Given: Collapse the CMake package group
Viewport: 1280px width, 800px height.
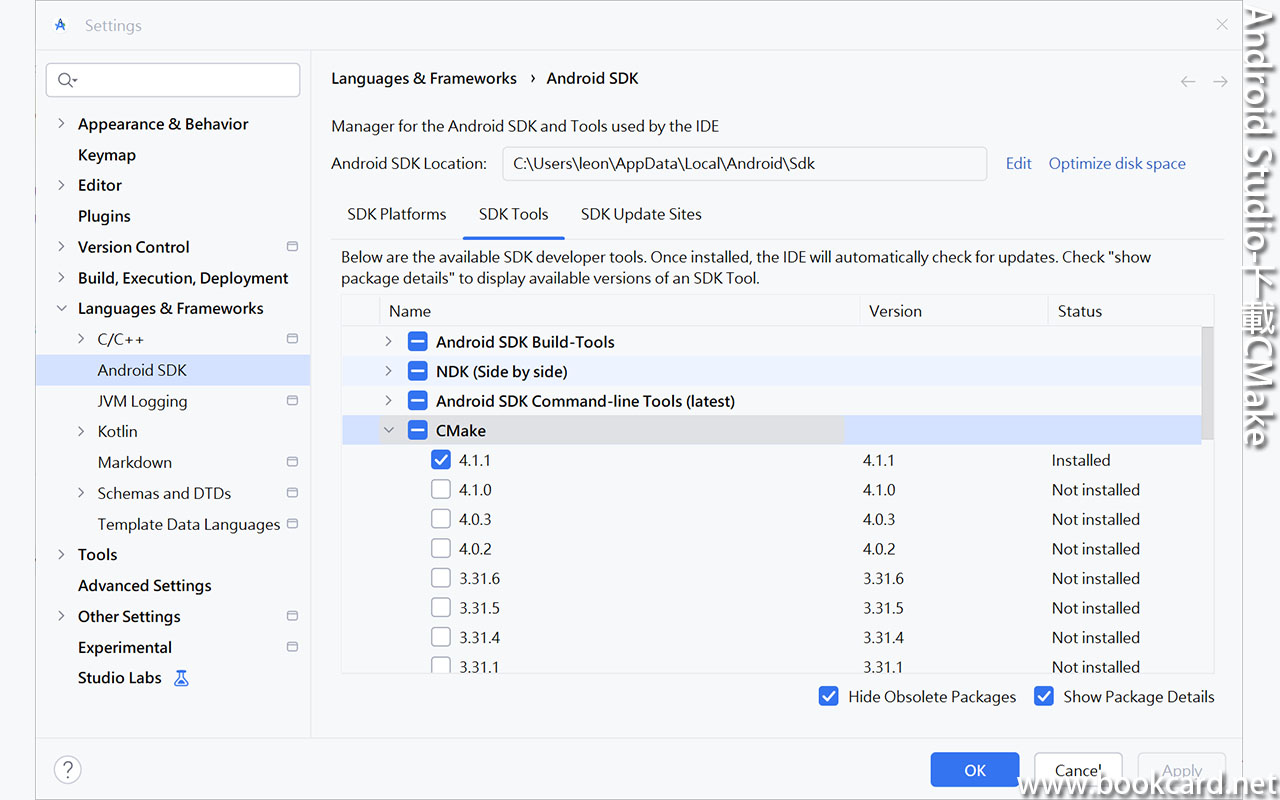Looking at the screenshot, I should coord(388,431).
